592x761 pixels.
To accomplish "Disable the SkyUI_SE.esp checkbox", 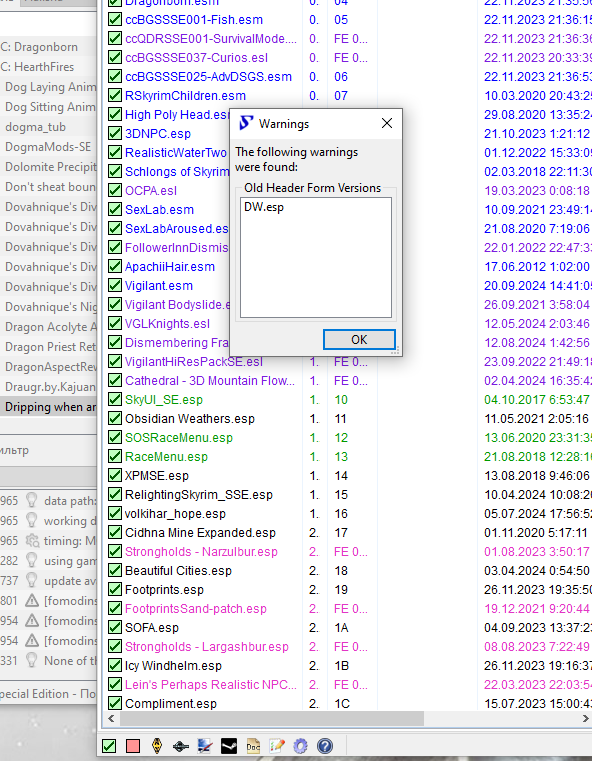I will [115, 399].
